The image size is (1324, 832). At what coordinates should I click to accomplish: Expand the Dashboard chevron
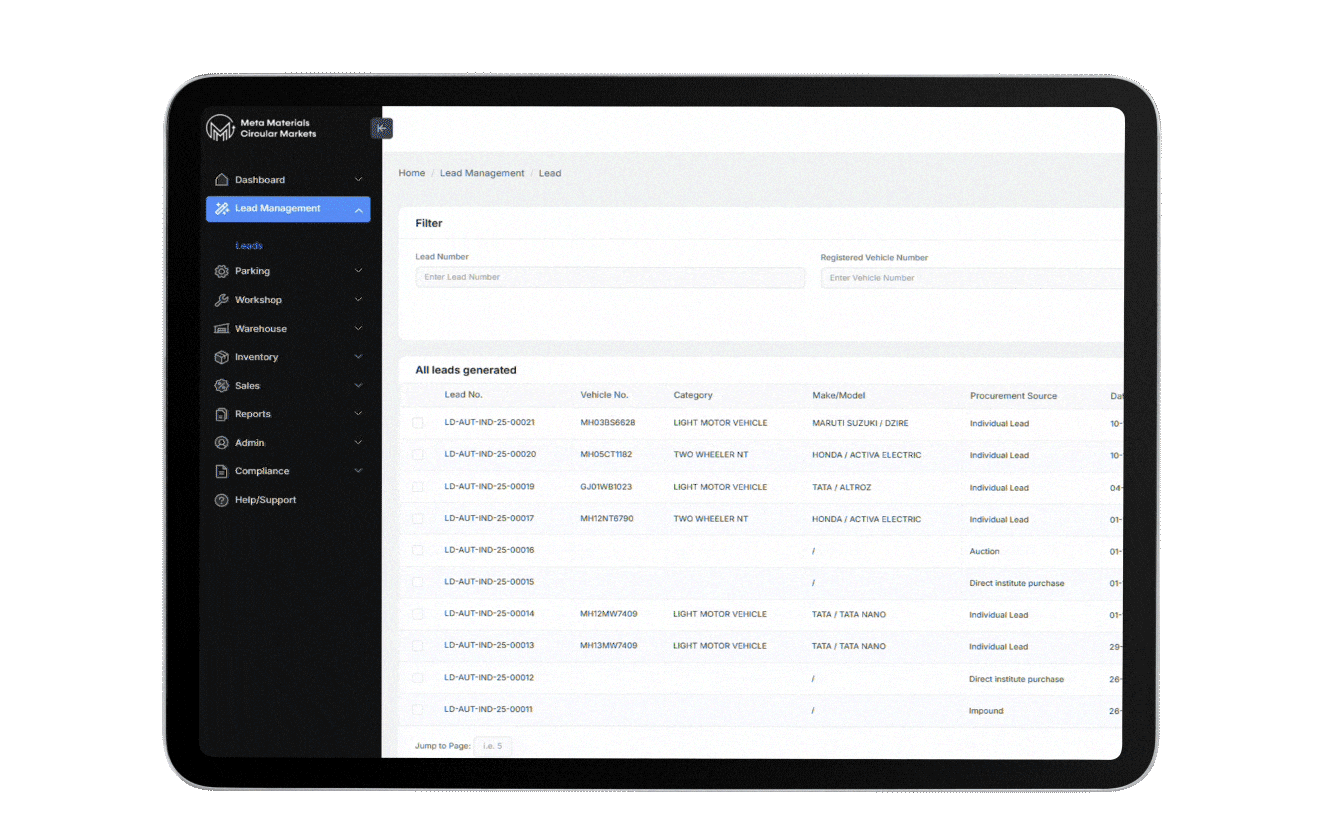pyautogui.click(x=359, y=180)
